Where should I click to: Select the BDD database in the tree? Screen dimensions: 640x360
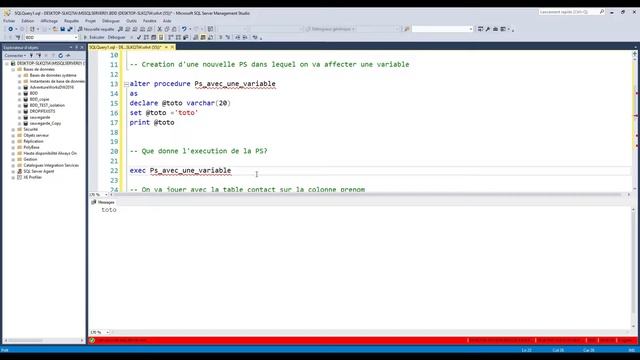pyautogui.click(x=33, y=93)
